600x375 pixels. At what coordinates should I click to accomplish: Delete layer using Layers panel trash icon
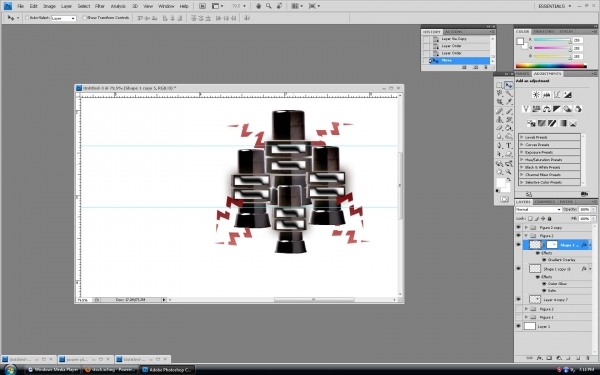coord(588,358)
